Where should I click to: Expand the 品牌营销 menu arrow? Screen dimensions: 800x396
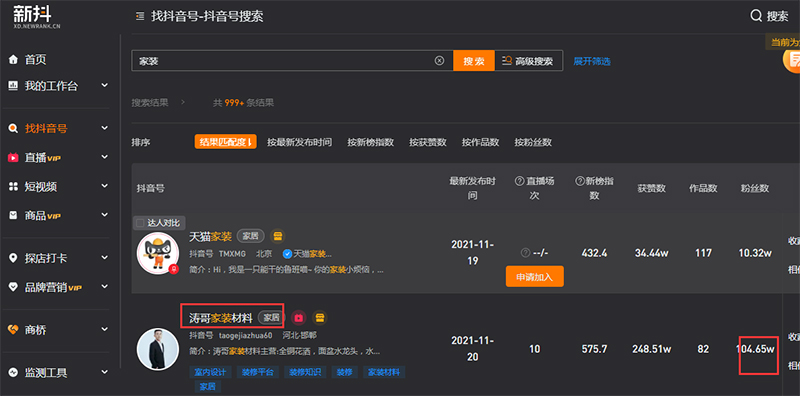105,287
